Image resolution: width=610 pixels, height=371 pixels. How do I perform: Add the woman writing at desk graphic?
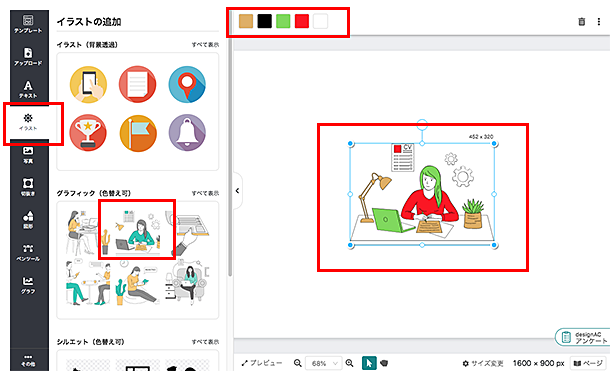click(x=137, y=232)
